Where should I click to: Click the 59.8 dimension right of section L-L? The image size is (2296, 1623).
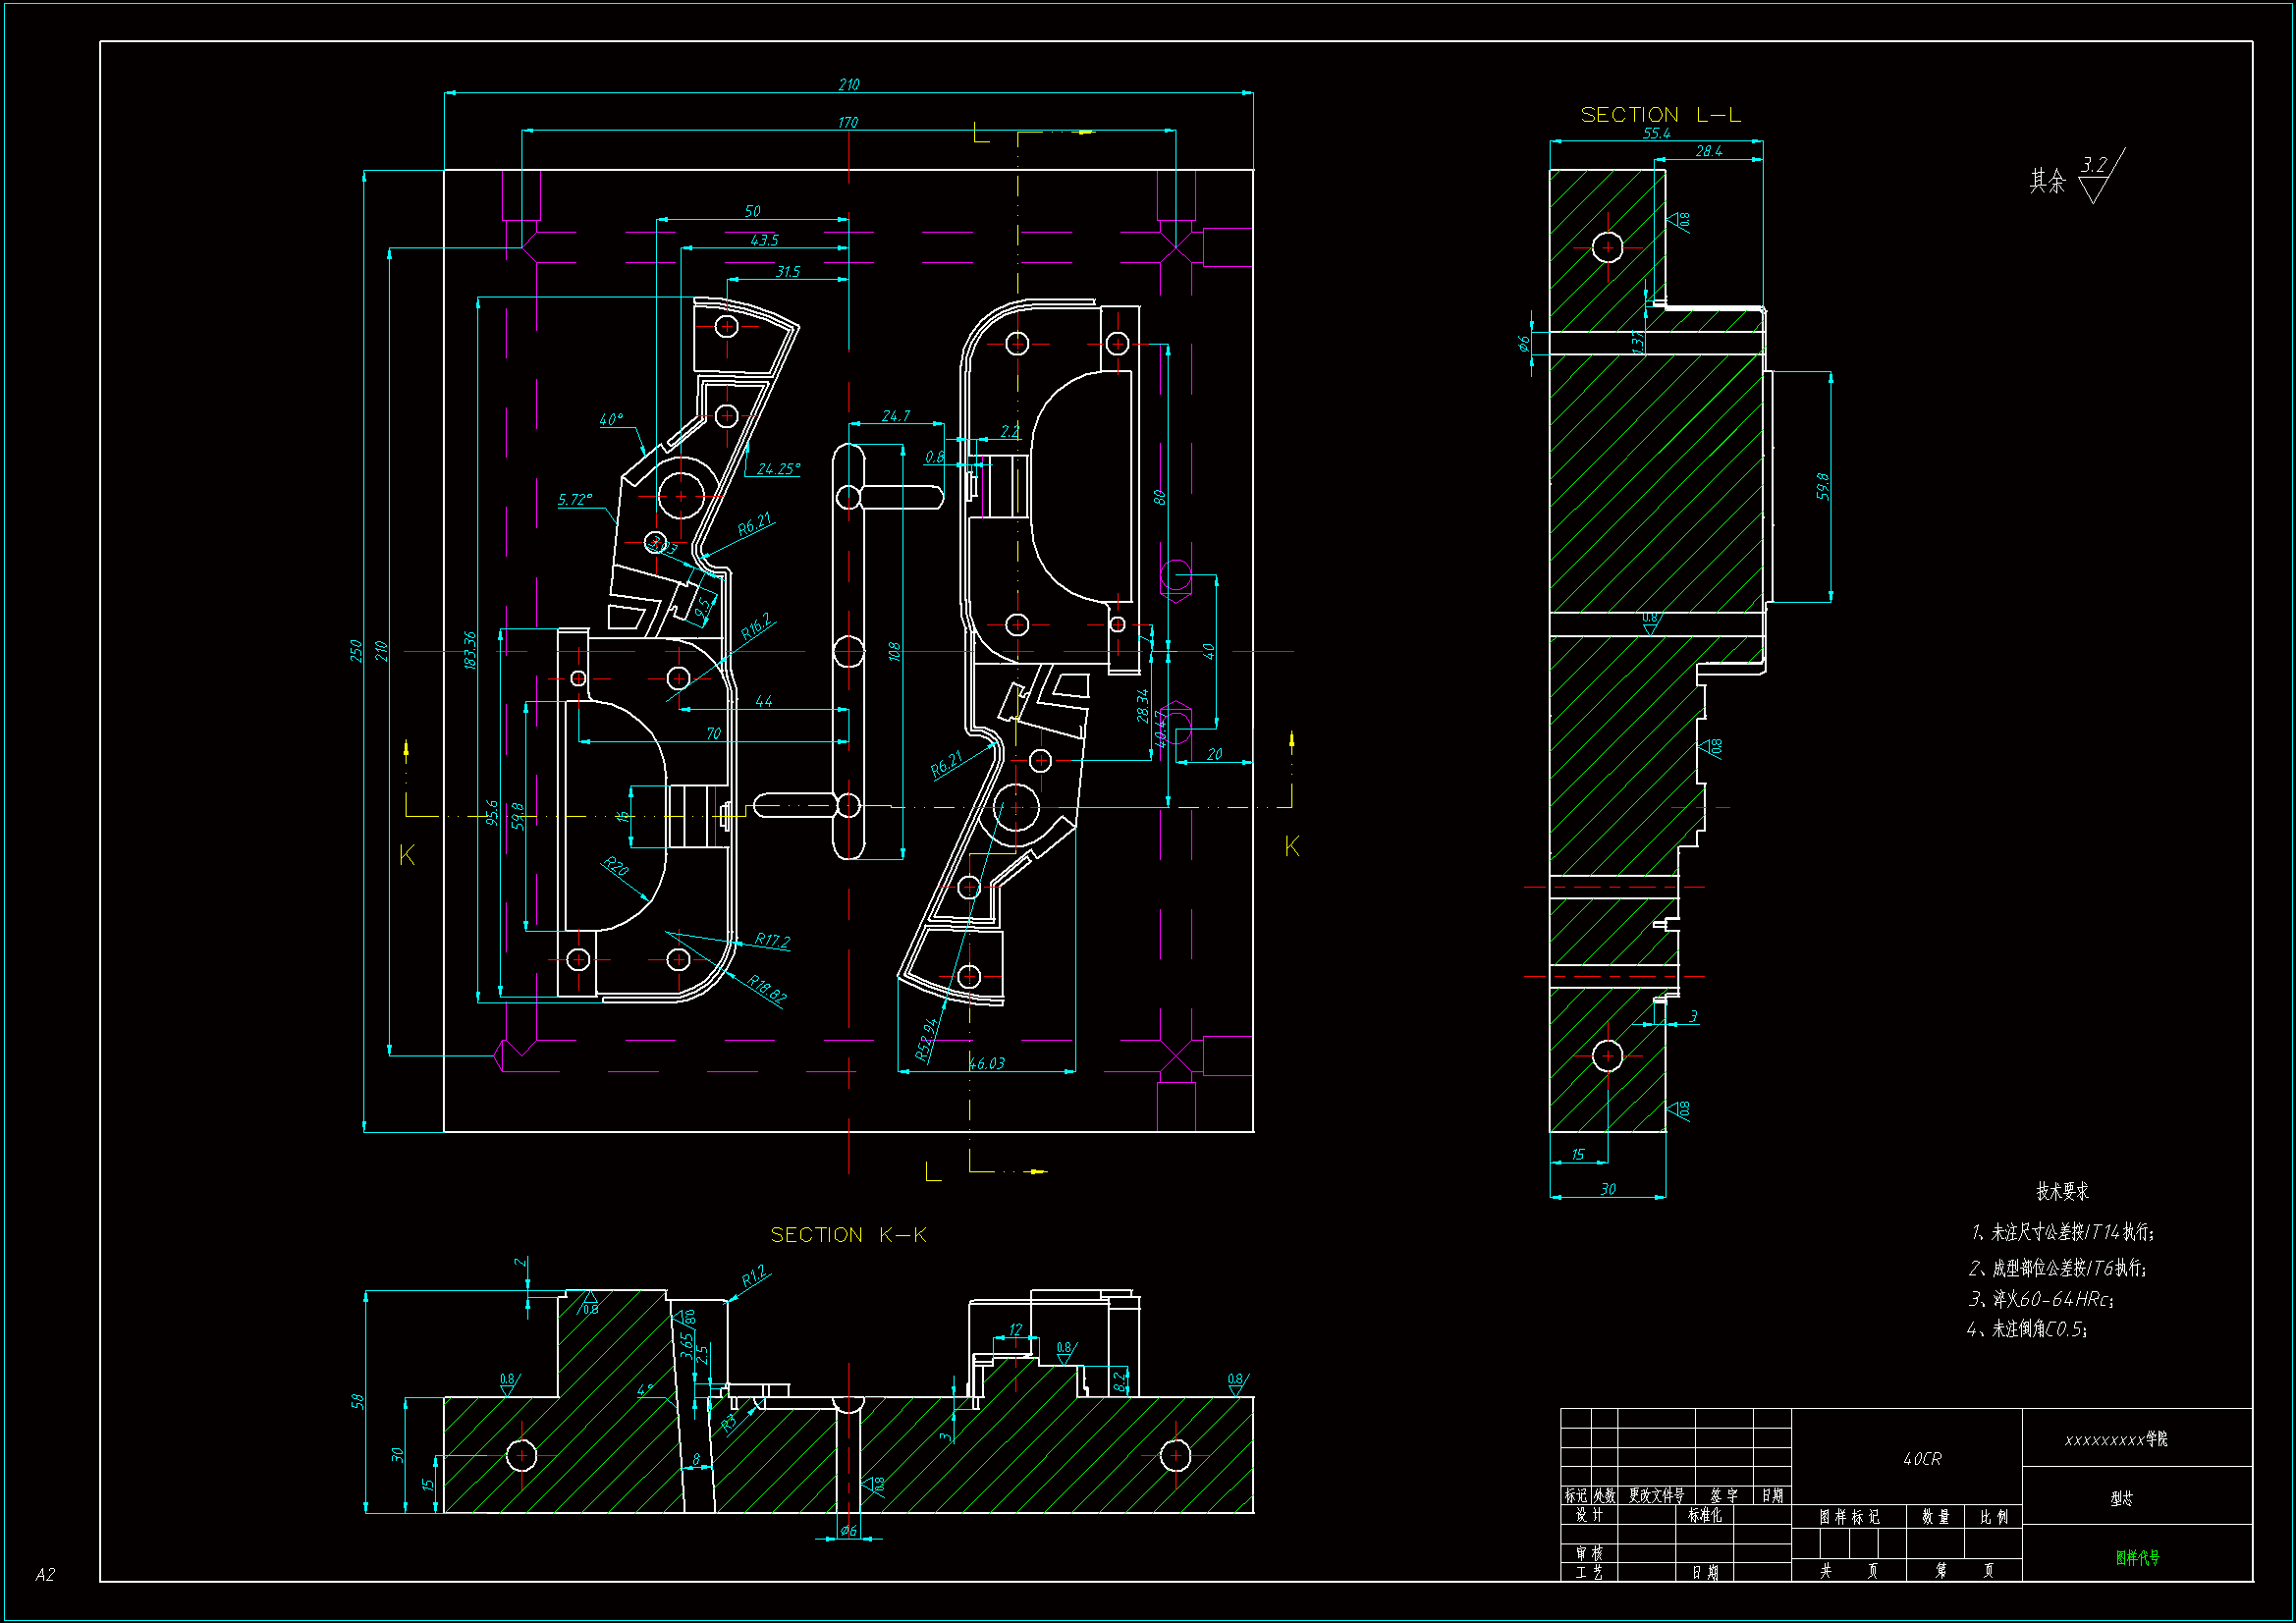[1822, 486]
